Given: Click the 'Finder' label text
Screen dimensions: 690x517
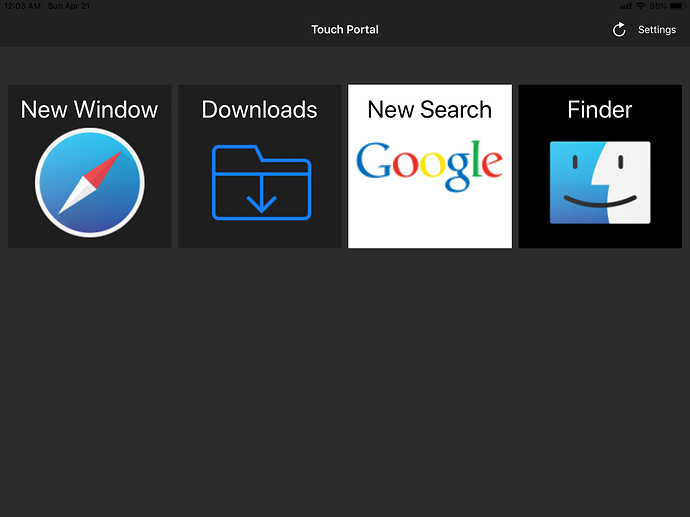Looking at the screenshot, I should pyautogui.click(x=599, y=110).
